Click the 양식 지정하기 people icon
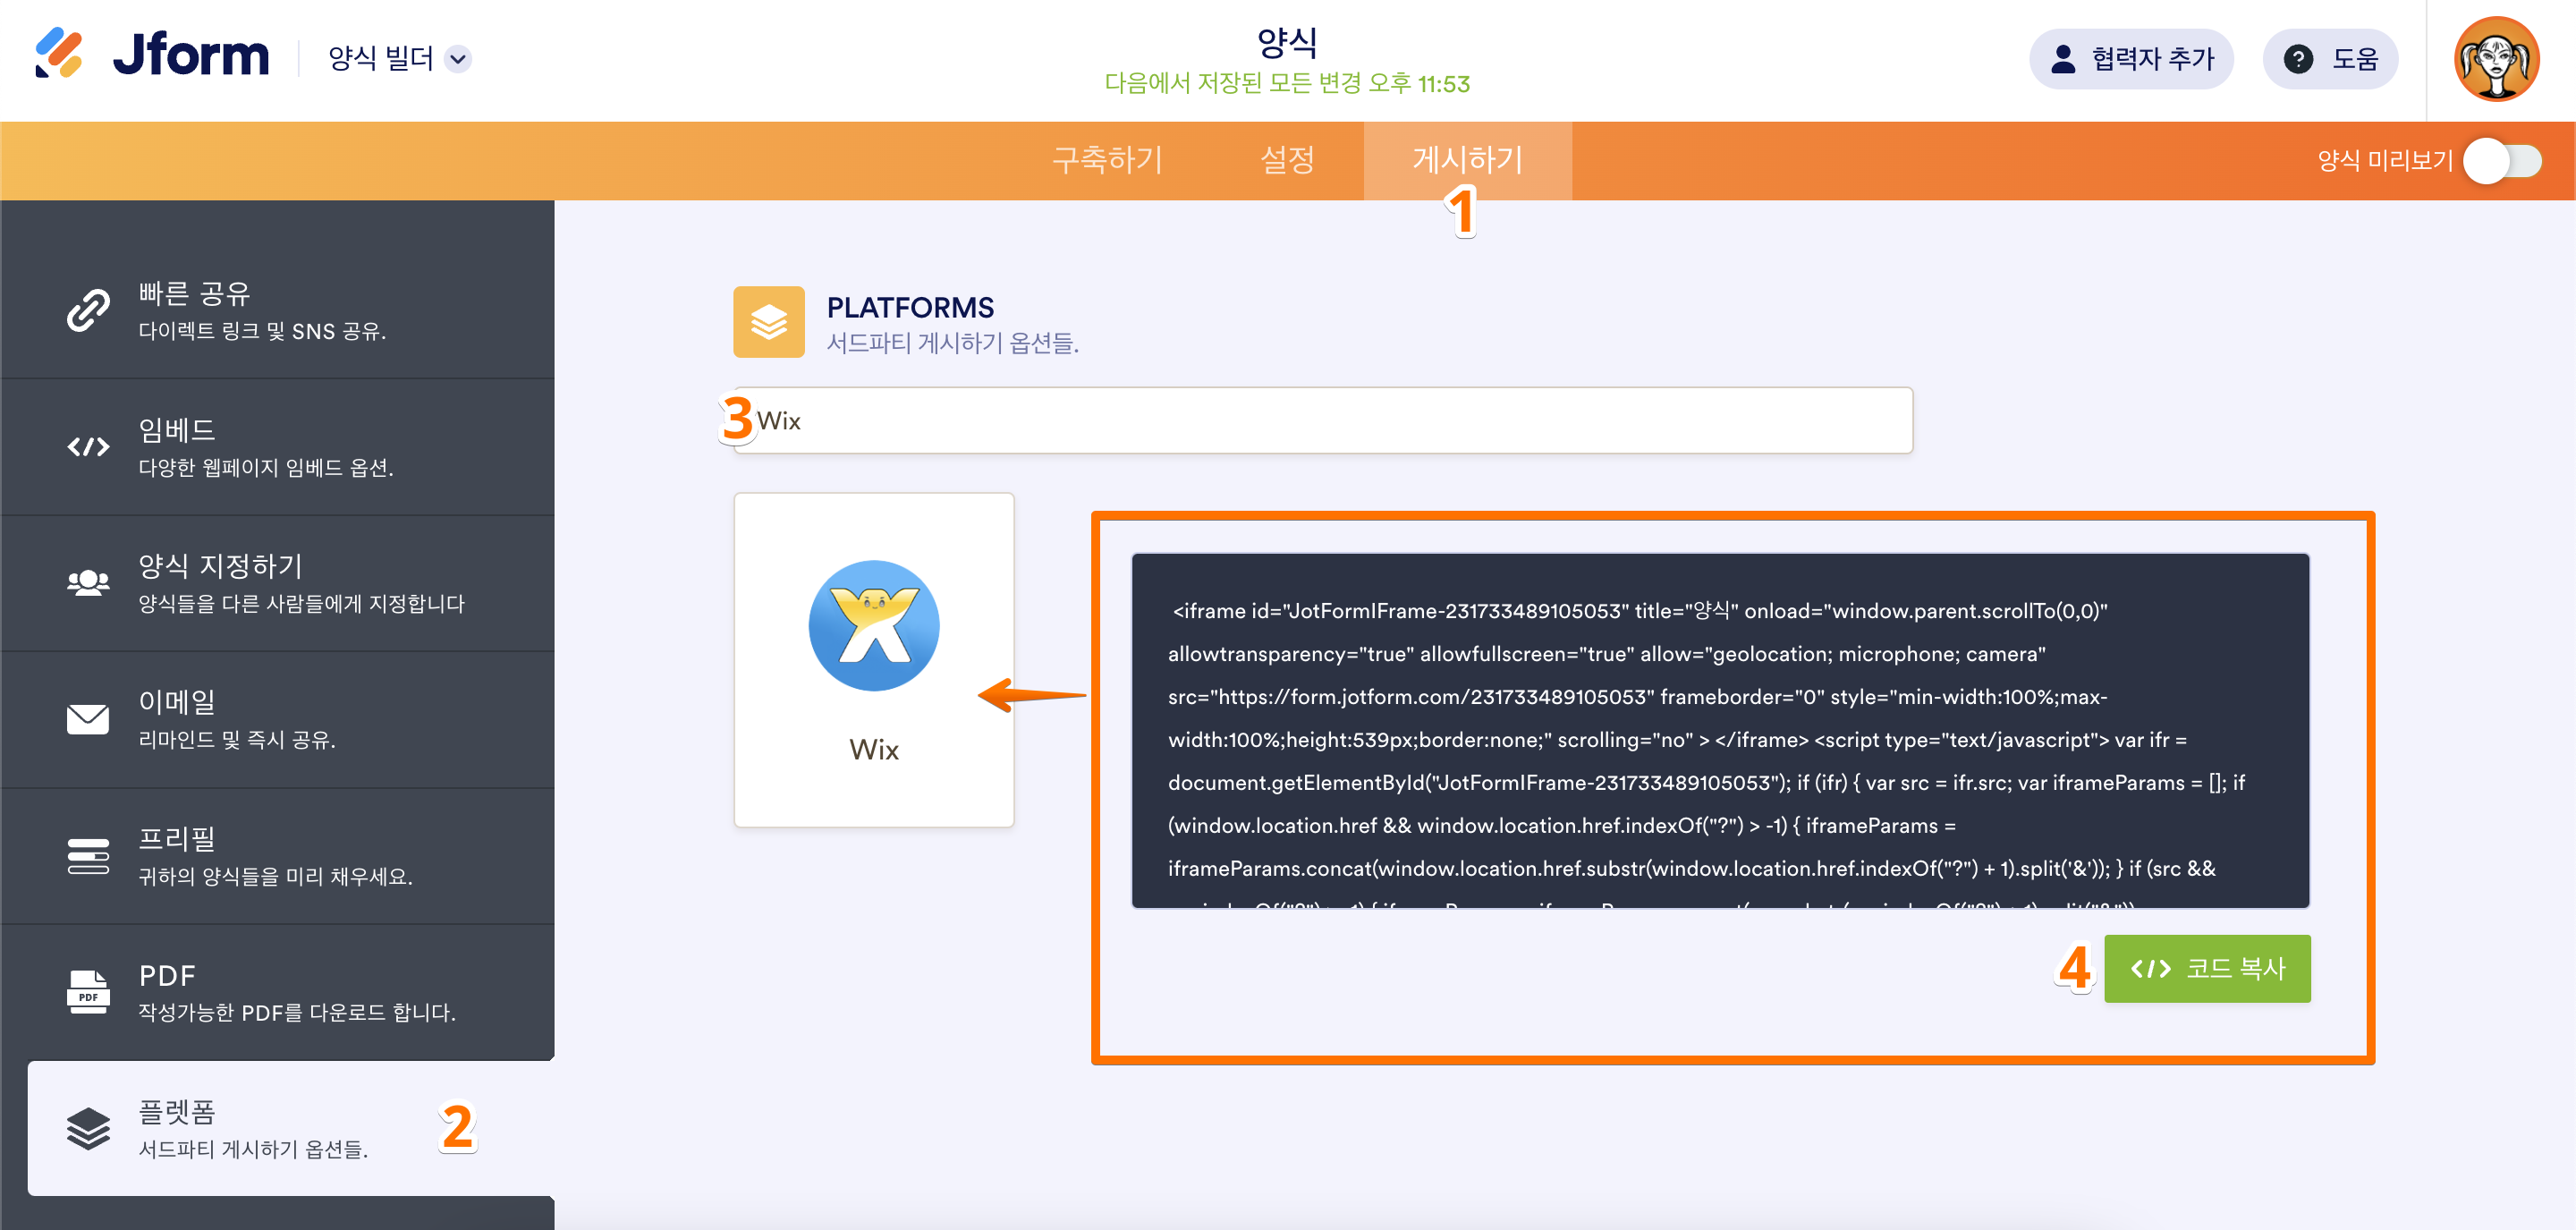This screenshot has width=2576, height=1230. click(x=88, y=583)
